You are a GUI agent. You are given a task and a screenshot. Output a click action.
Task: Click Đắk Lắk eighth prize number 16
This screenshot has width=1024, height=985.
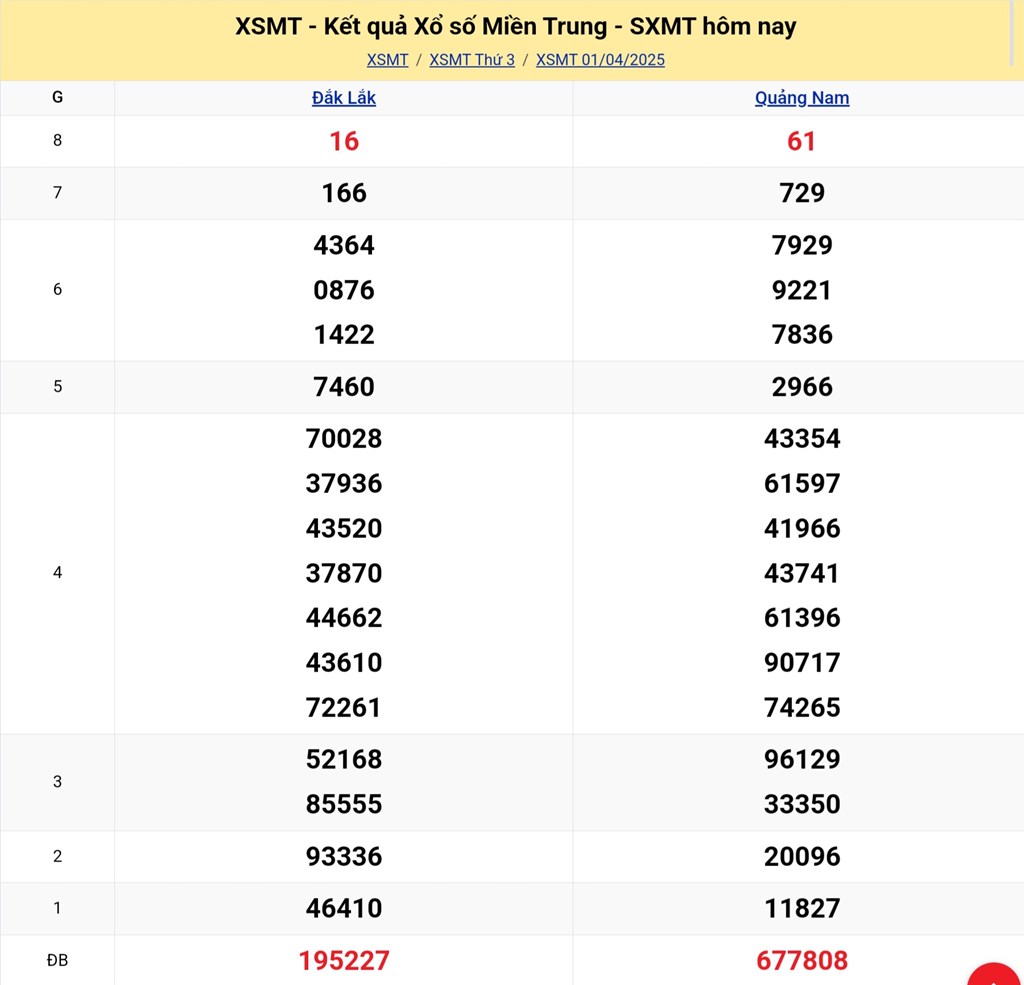(x=344, y=141)
